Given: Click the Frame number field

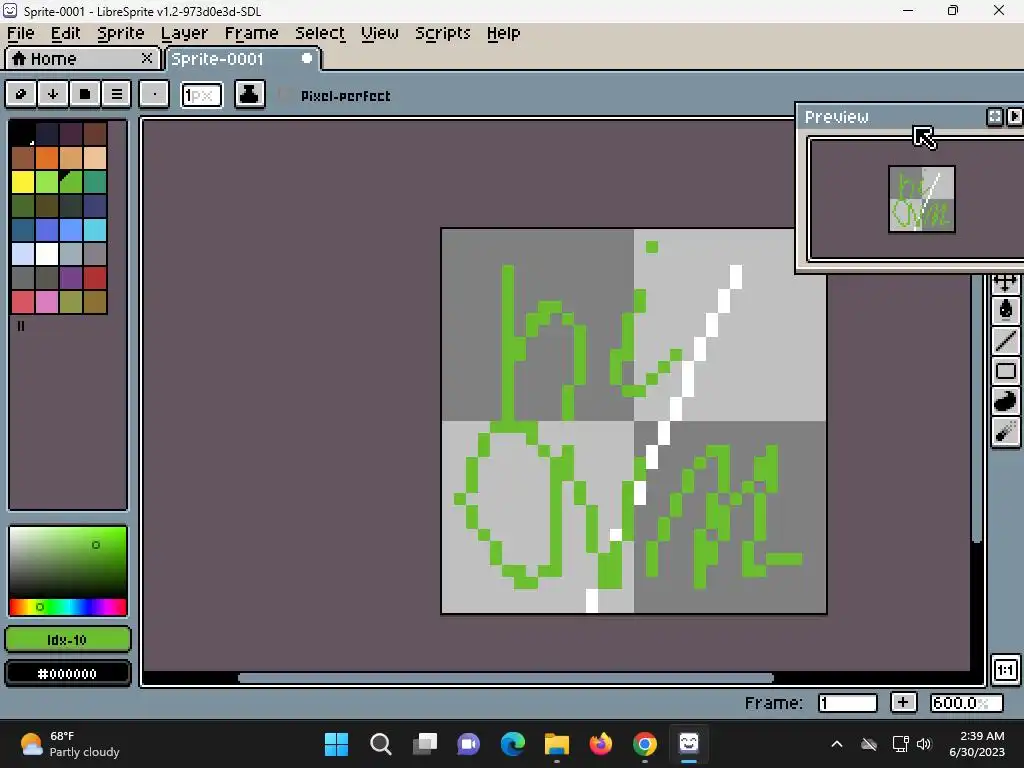Looking at the screenshot, I should pos(848,703).
